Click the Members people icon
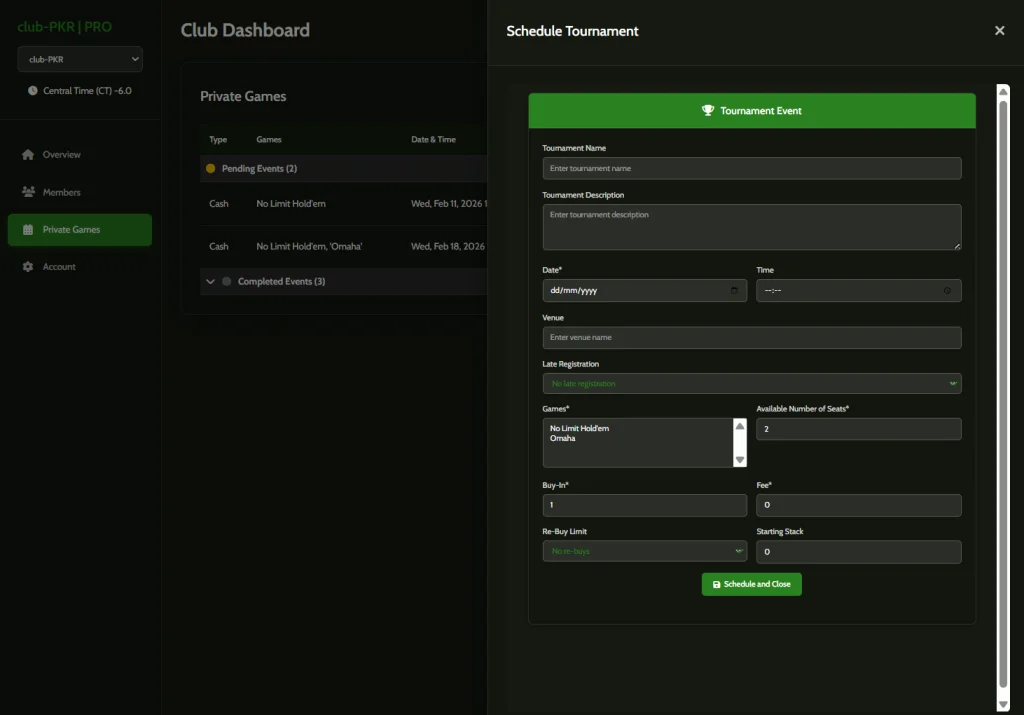 tap(28, 192)
